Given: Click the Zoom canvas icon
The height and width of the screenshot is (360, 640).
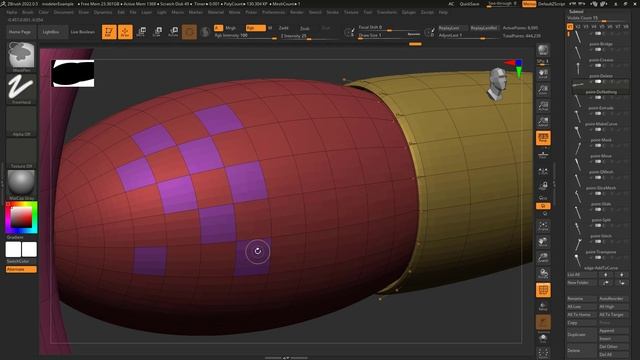Looking at the screenshot, I should pos(543,90).
